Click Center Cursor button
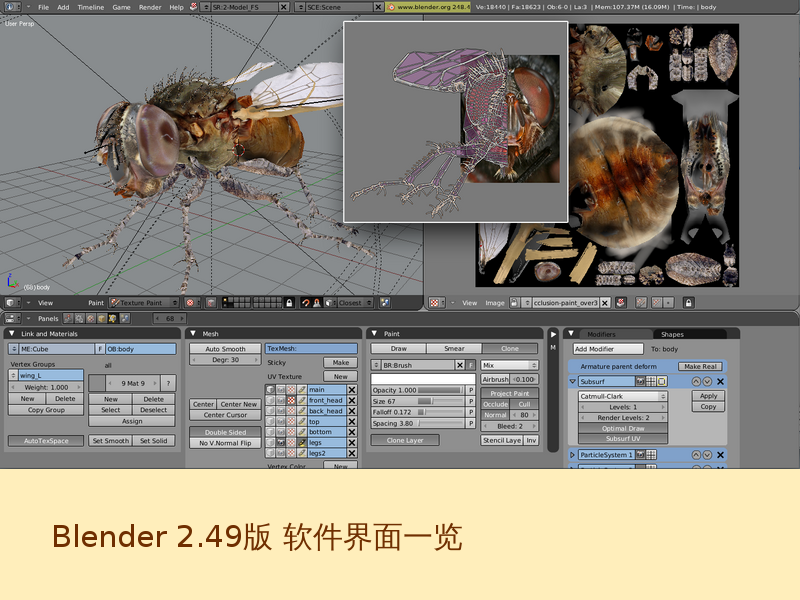Image resolution: width=800 pixels, height=600 pixels. pyautogui.click(x=225, y=415)
